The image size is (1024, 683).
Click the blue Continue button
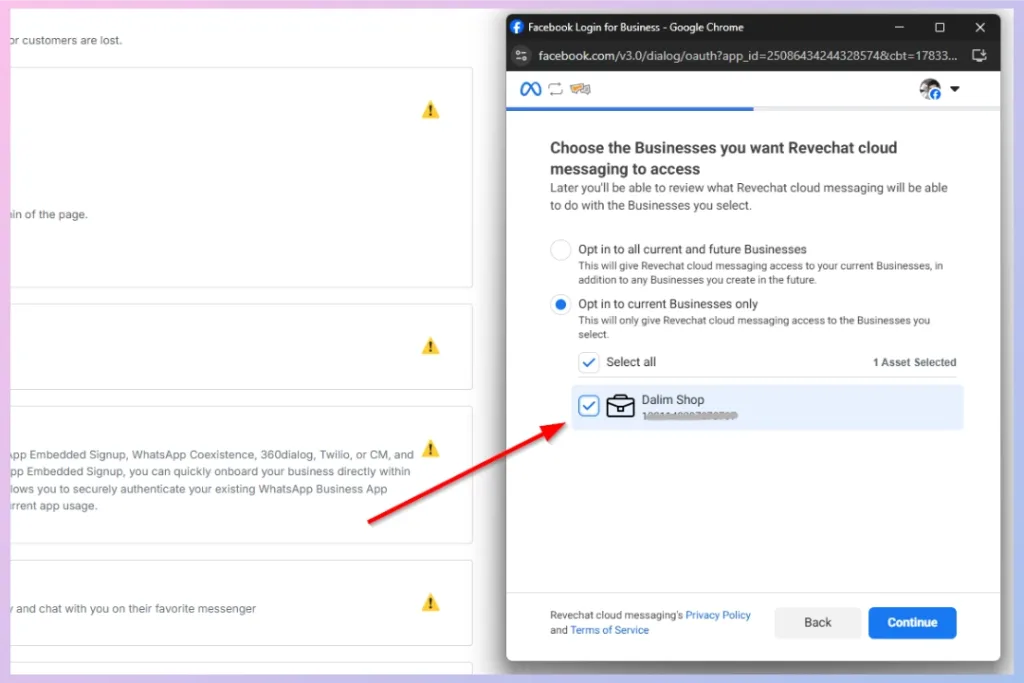point(912,622)
